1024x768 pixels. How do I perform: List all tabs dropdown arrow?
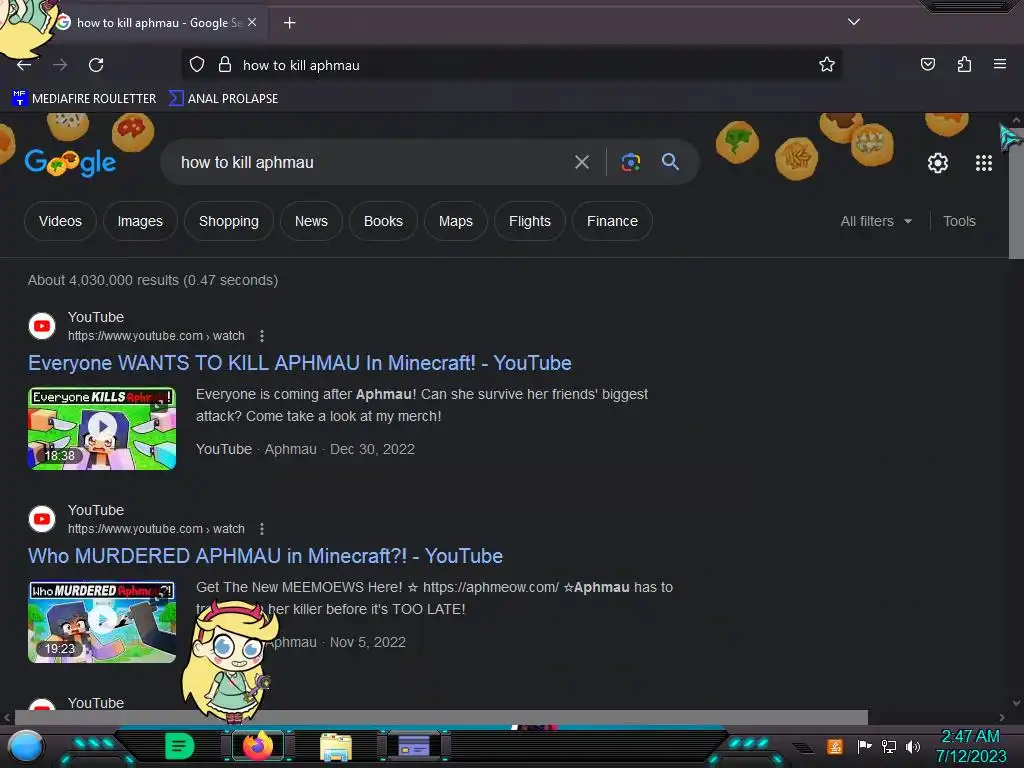click(854, 22)
